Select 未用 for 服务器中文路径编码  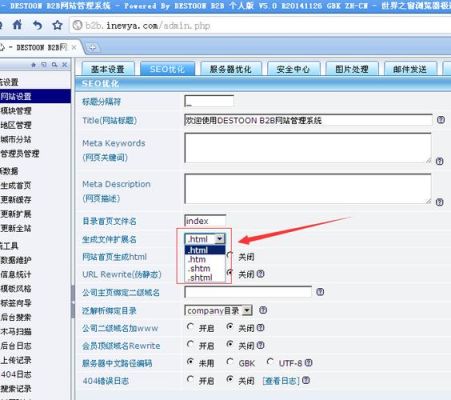(190, 362)
